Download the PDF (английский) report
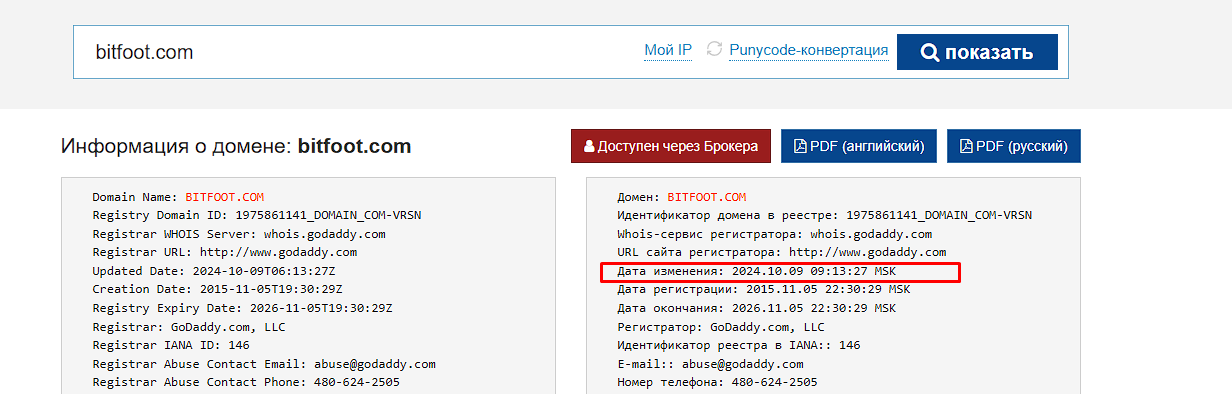Image resolution: width=1232 pixels, height=394 pixels. (859, 146)
